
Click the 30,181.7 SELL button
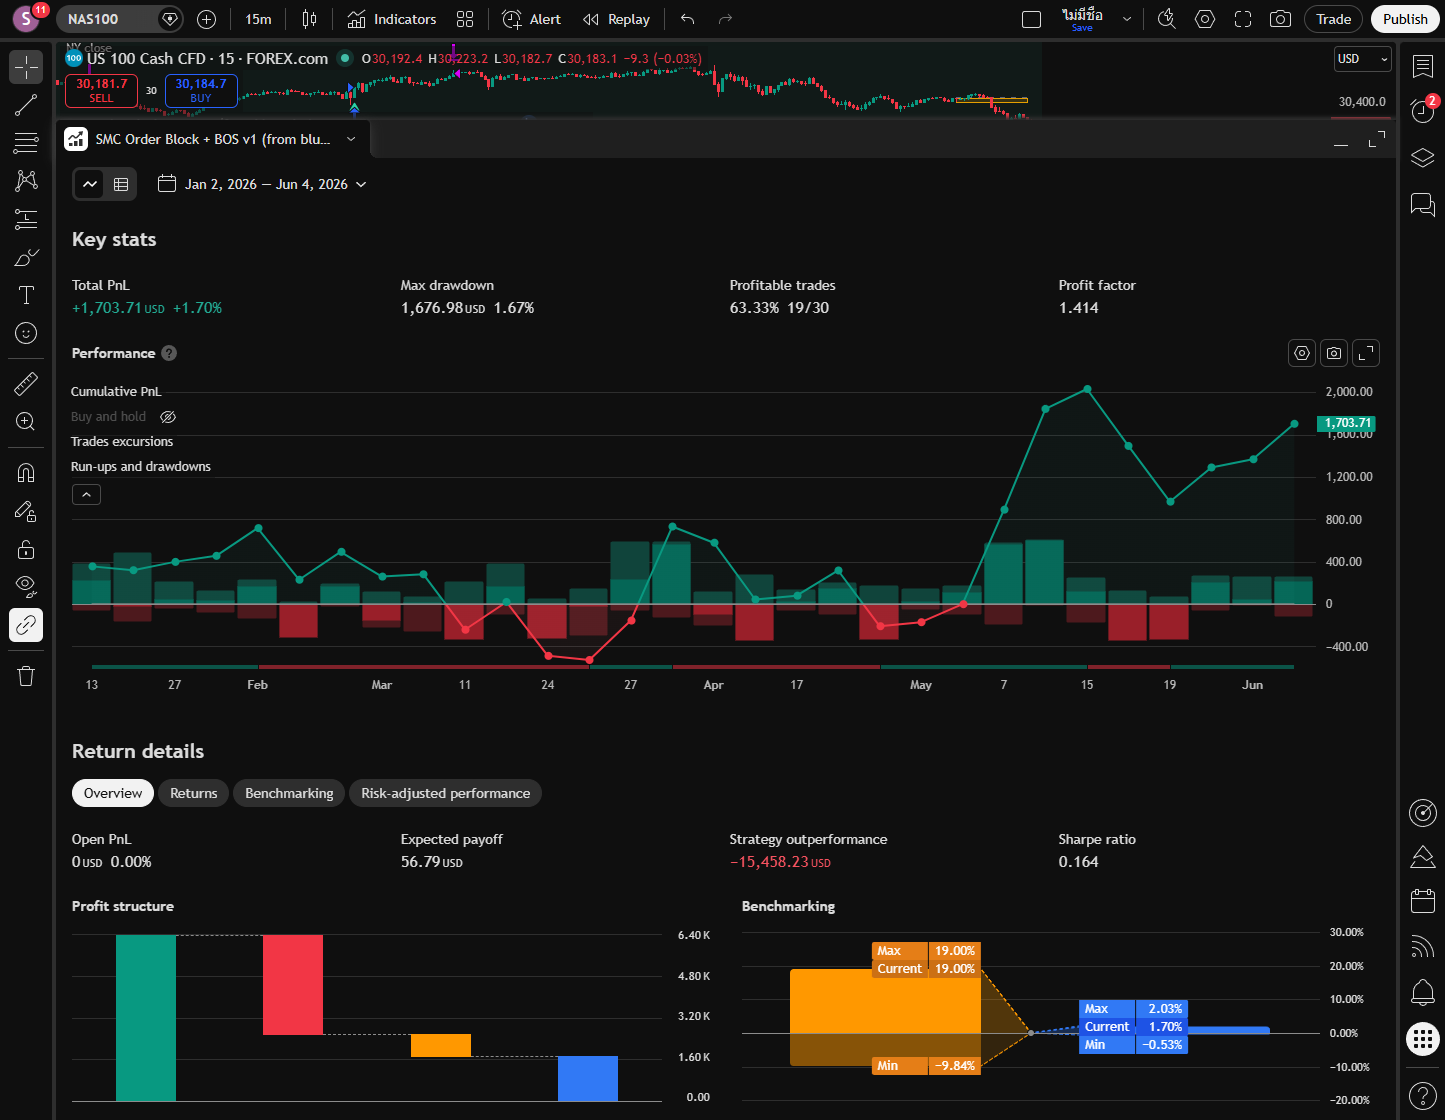[x=101, y=90]
